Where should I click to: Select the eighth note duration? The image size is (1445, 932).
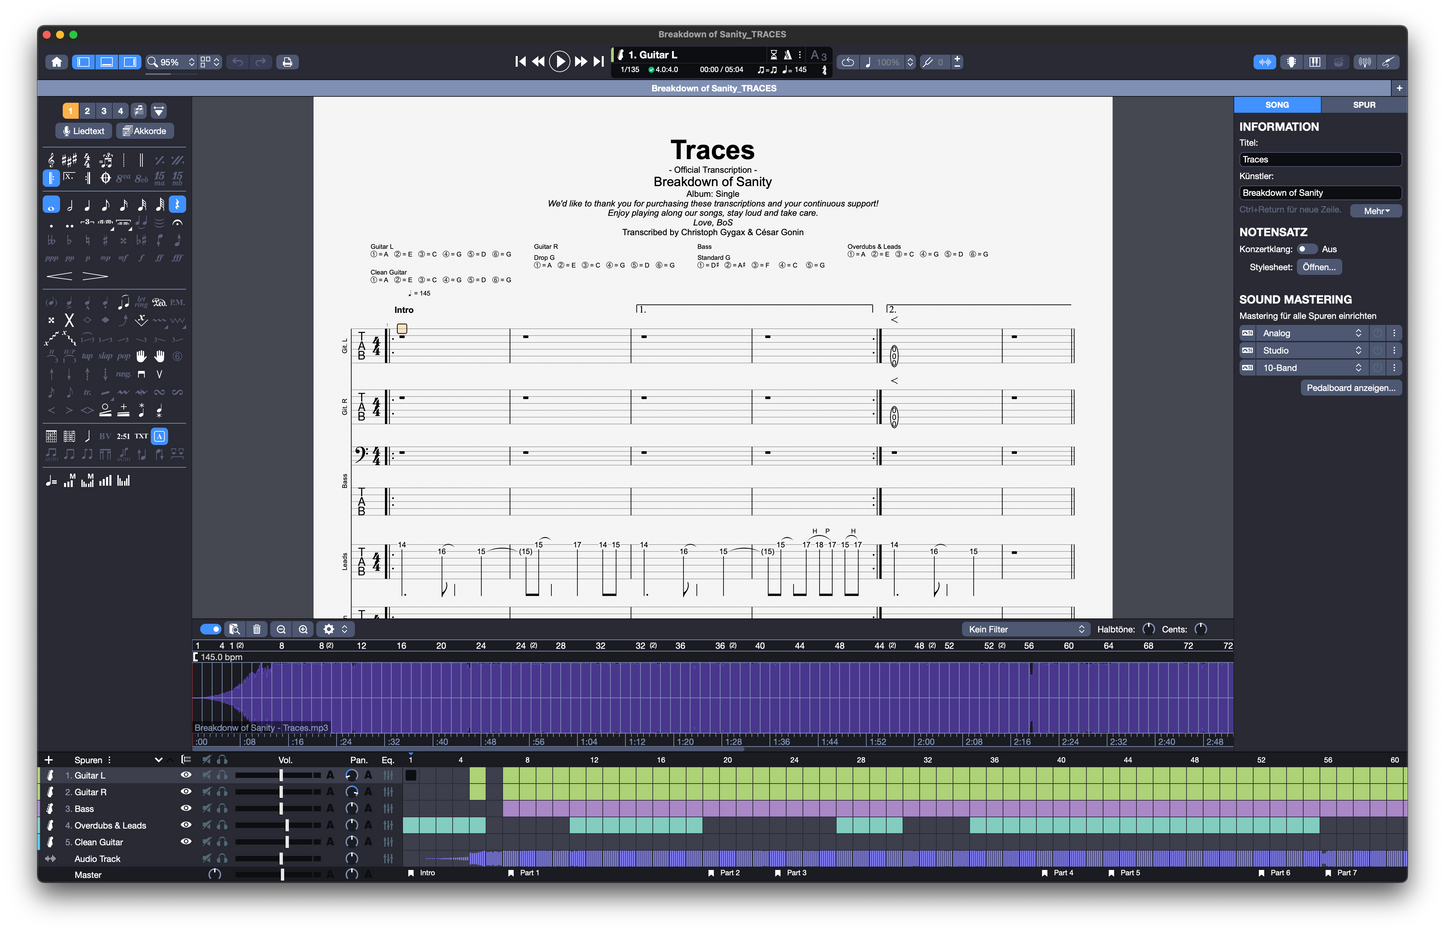click(105, 205)
